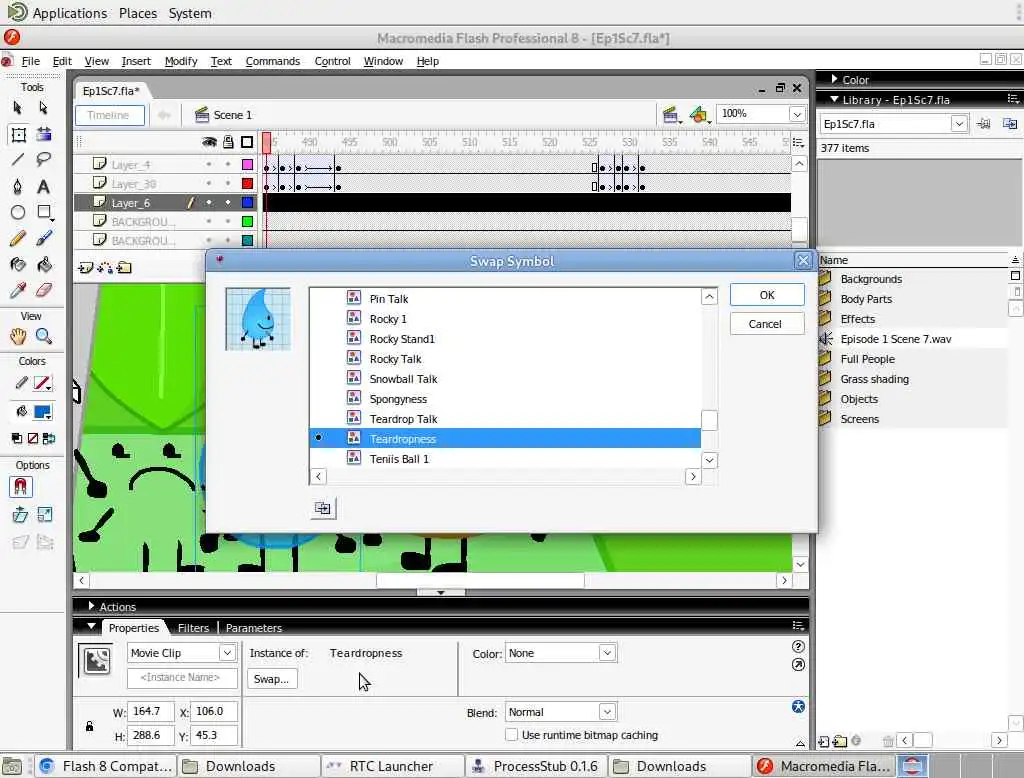Open the Color None dropdown

[607, 653]
